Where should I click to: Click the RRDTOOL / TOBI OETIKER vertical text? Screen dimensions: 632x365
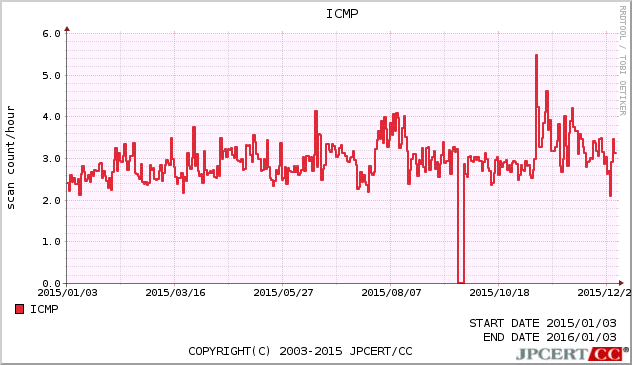[622, 61]
